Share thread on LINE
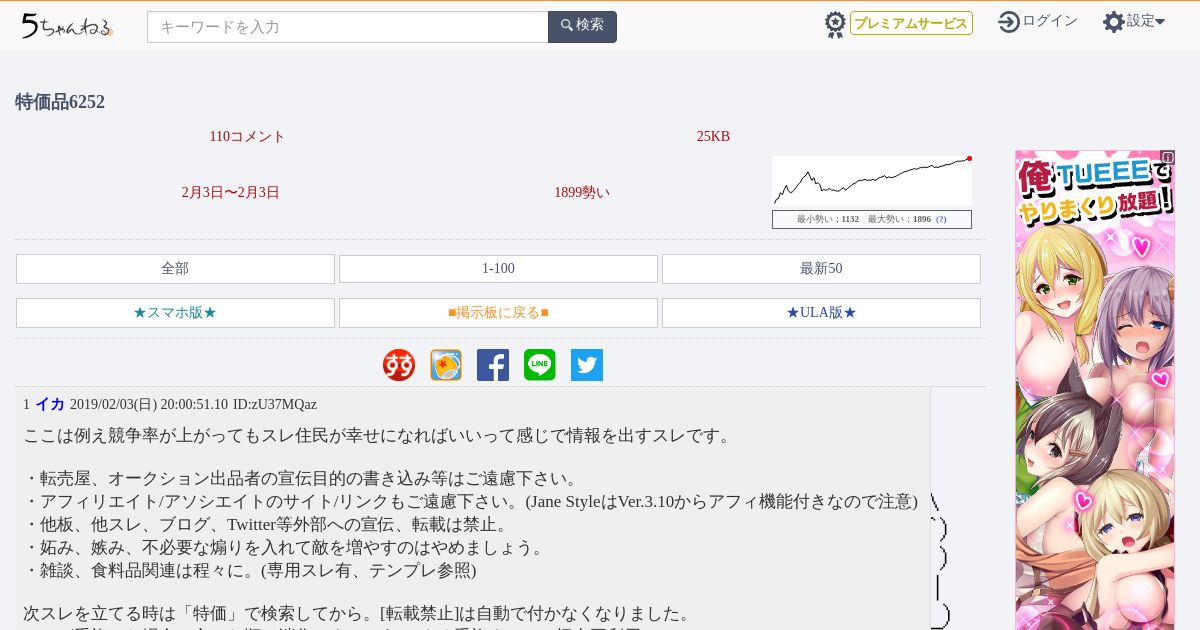Image resolution: width=1200 pixels, height=630 pixels. (540, 365)
